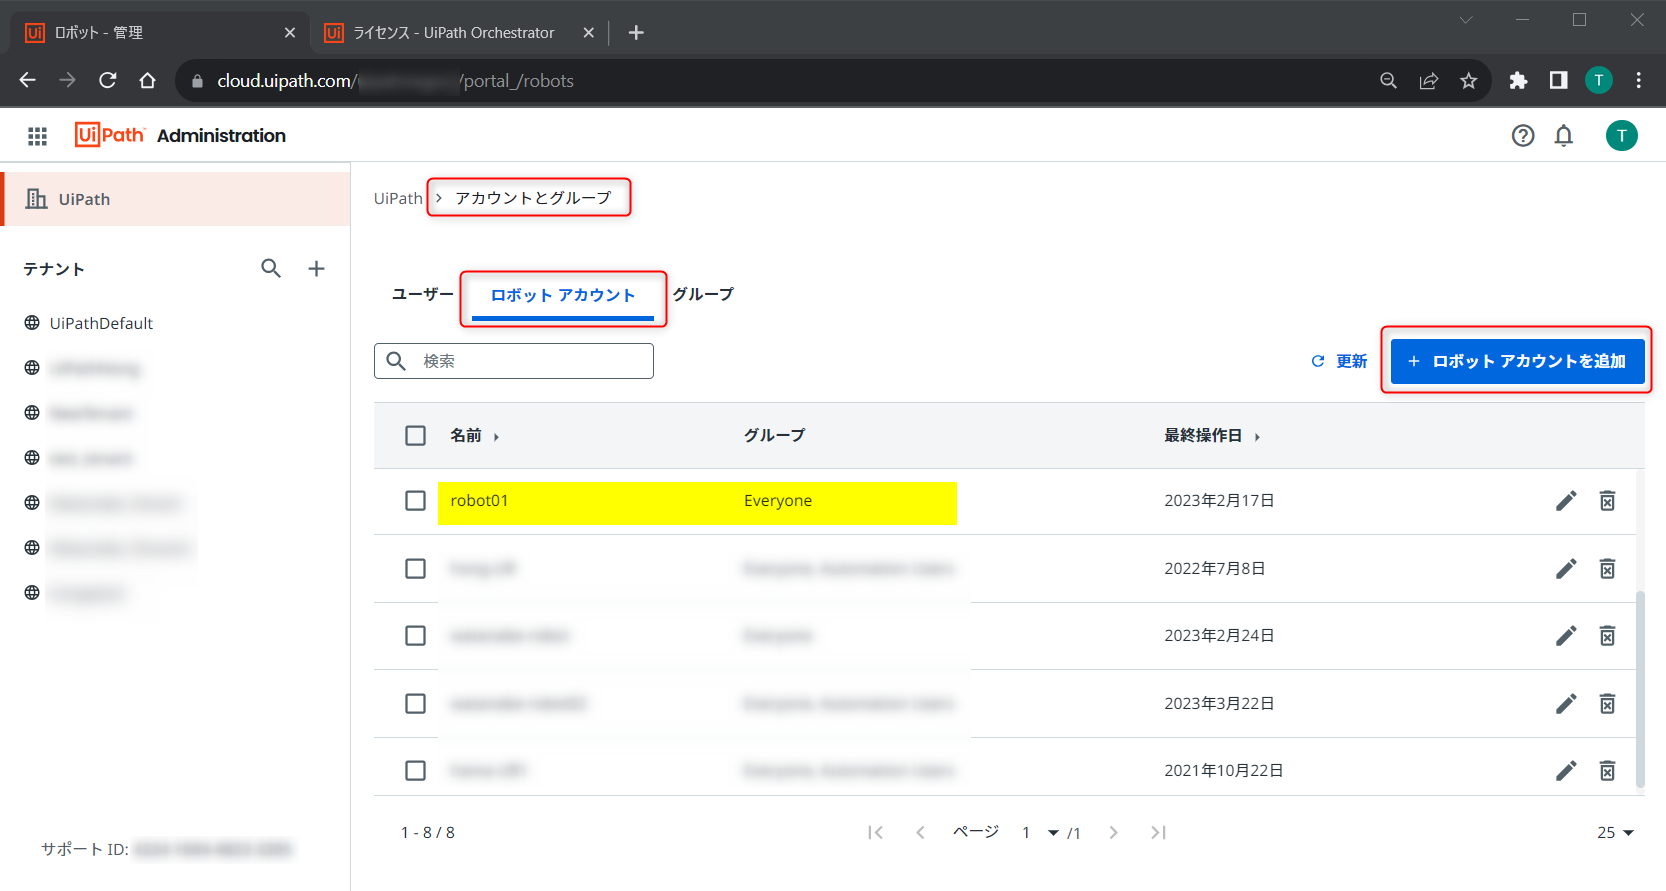Image resolution: width=1666 pixels, height=891 pixels.
Task: Switch to the ユーザー tab
Action: 422,294
